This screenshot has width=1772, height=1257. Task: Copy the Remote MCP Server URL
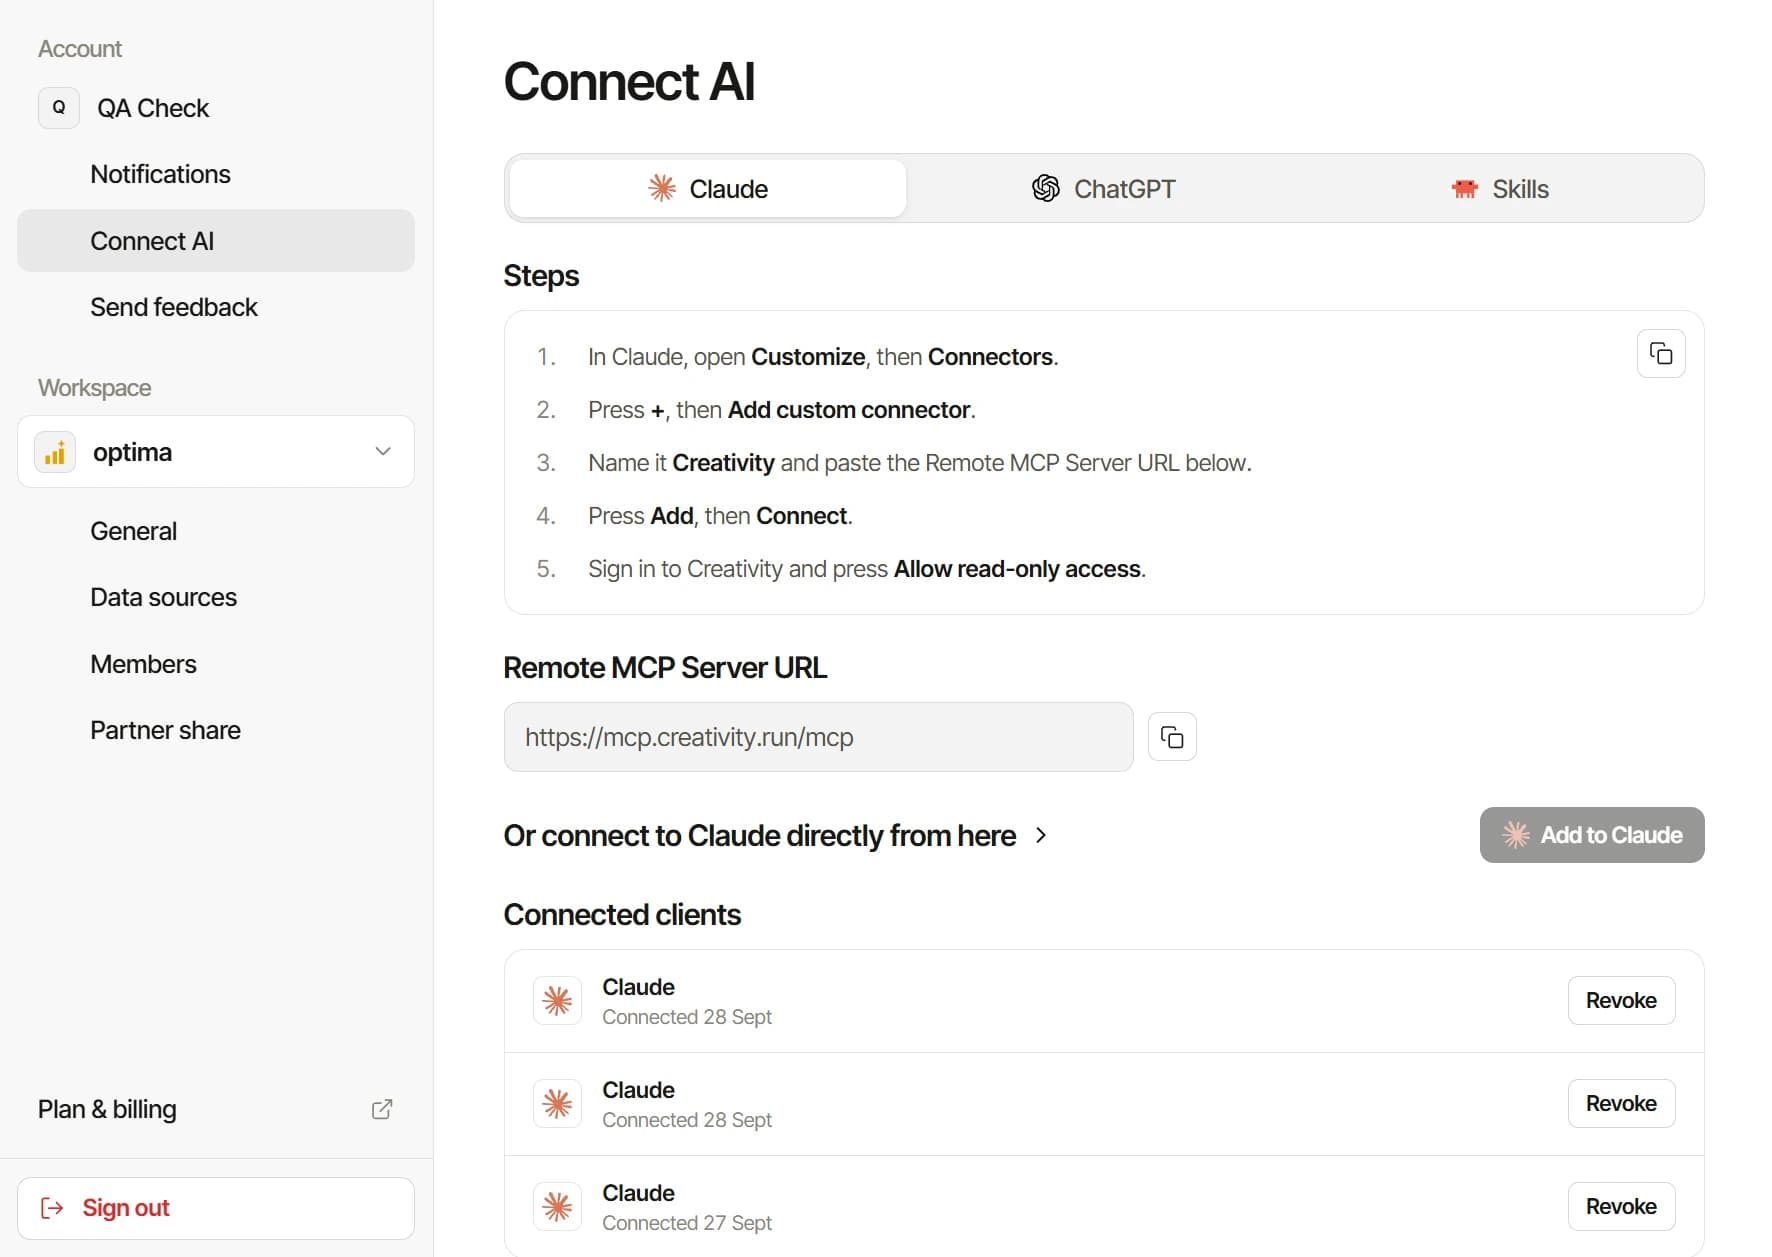click(x=1172, y=737)
